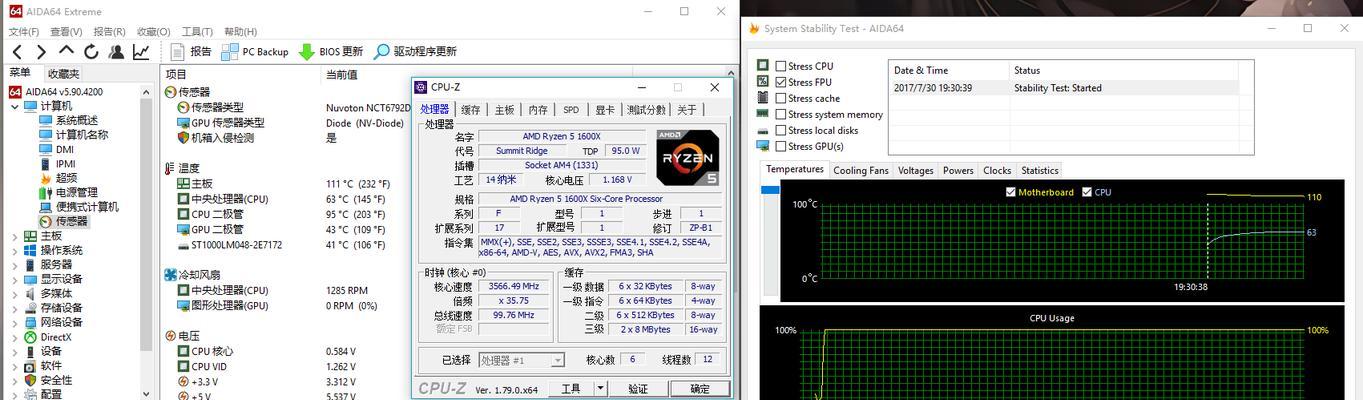
Task: Click the up-level arrow in AIDA64 toolbar
Action: [66, 51]
